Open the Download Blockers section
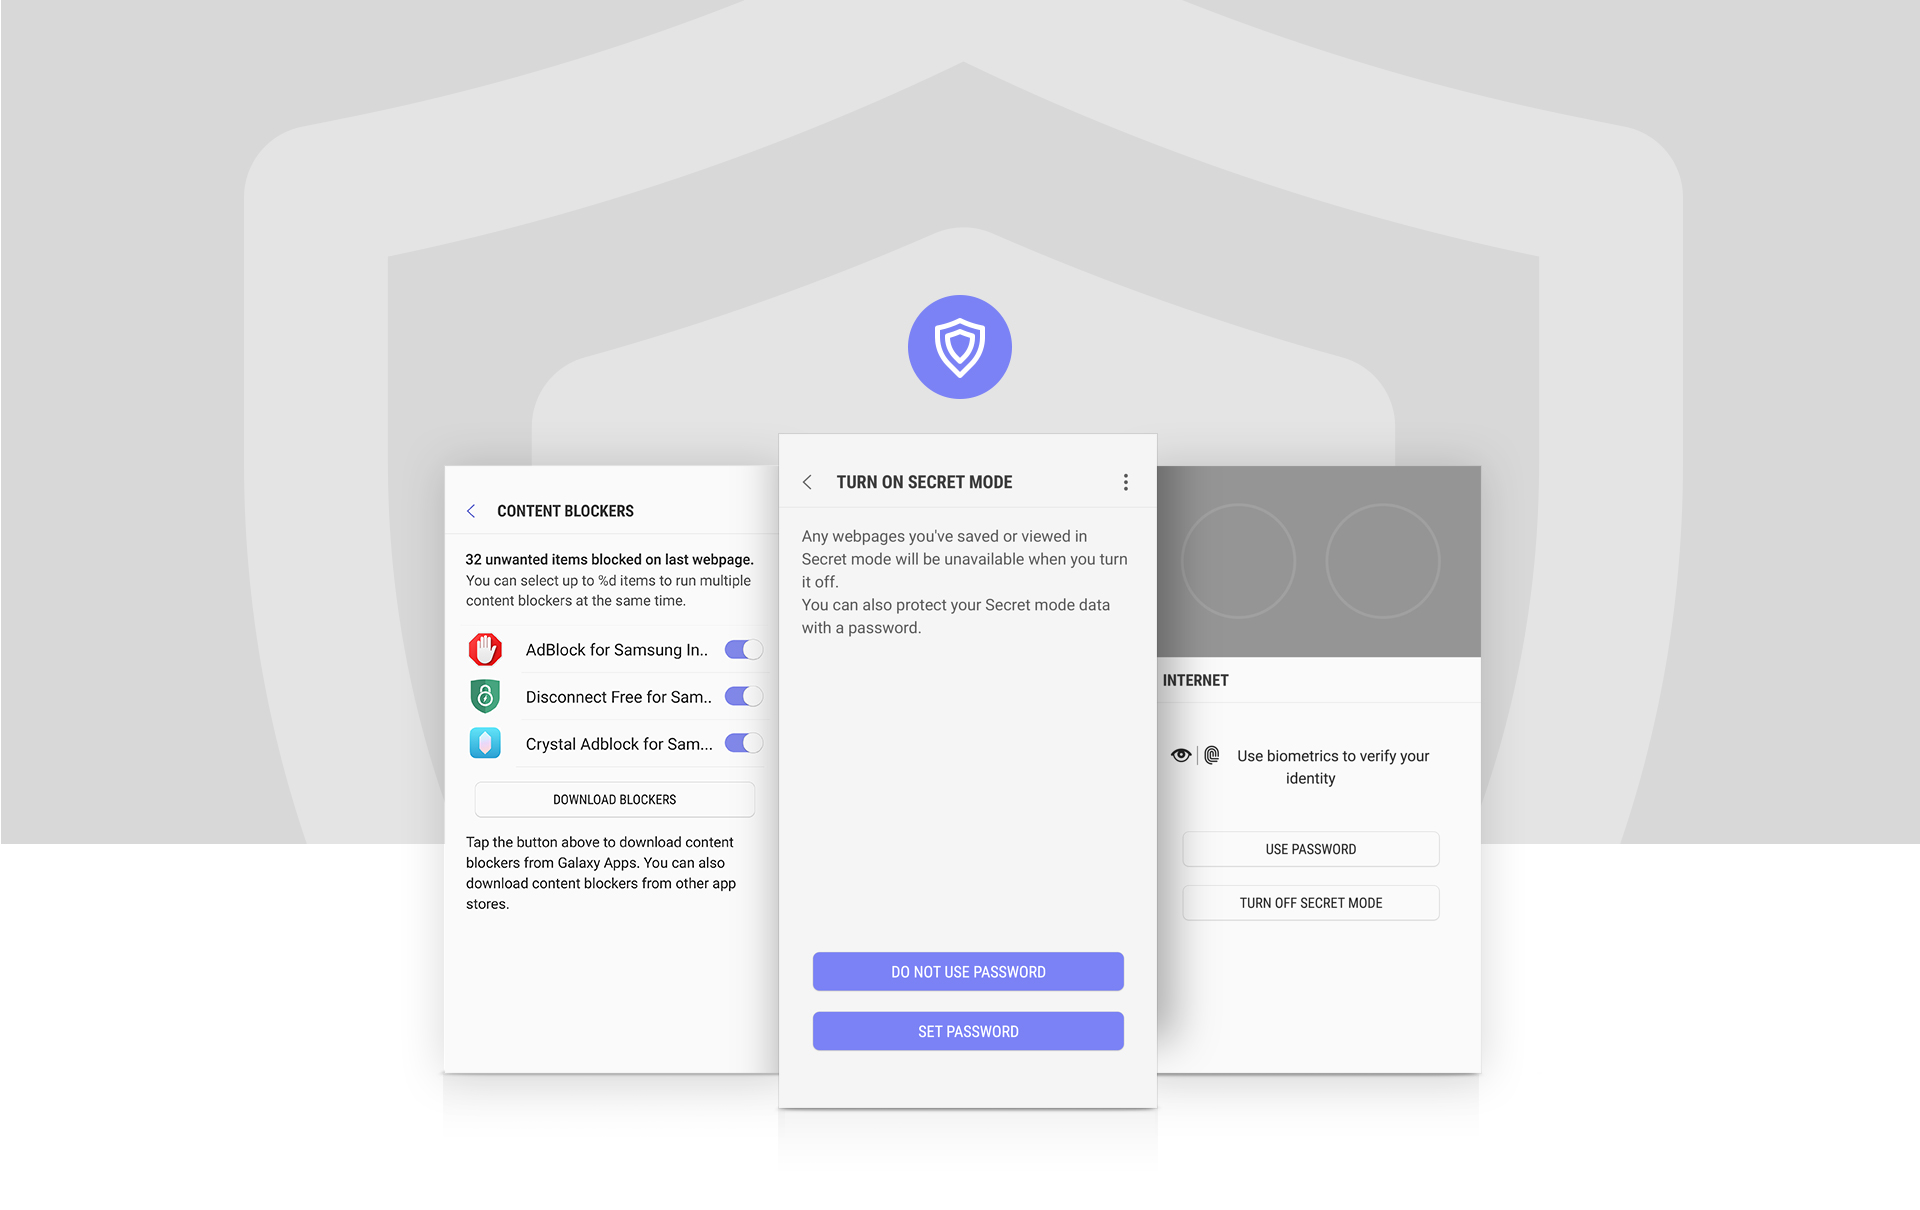Image resolution: width=1920 pixels, height=1210 pixels. pos(613,799)
